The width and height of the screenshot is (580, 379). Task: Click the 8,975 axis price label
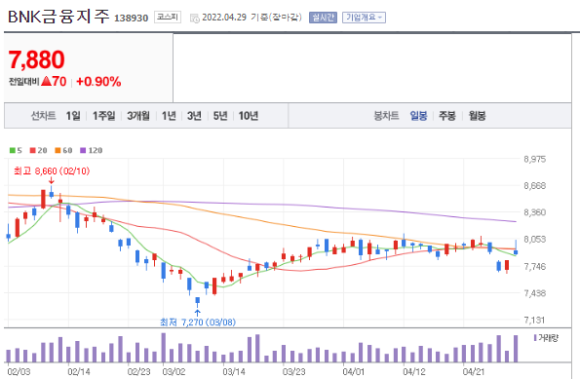click(x=535, y=159)
